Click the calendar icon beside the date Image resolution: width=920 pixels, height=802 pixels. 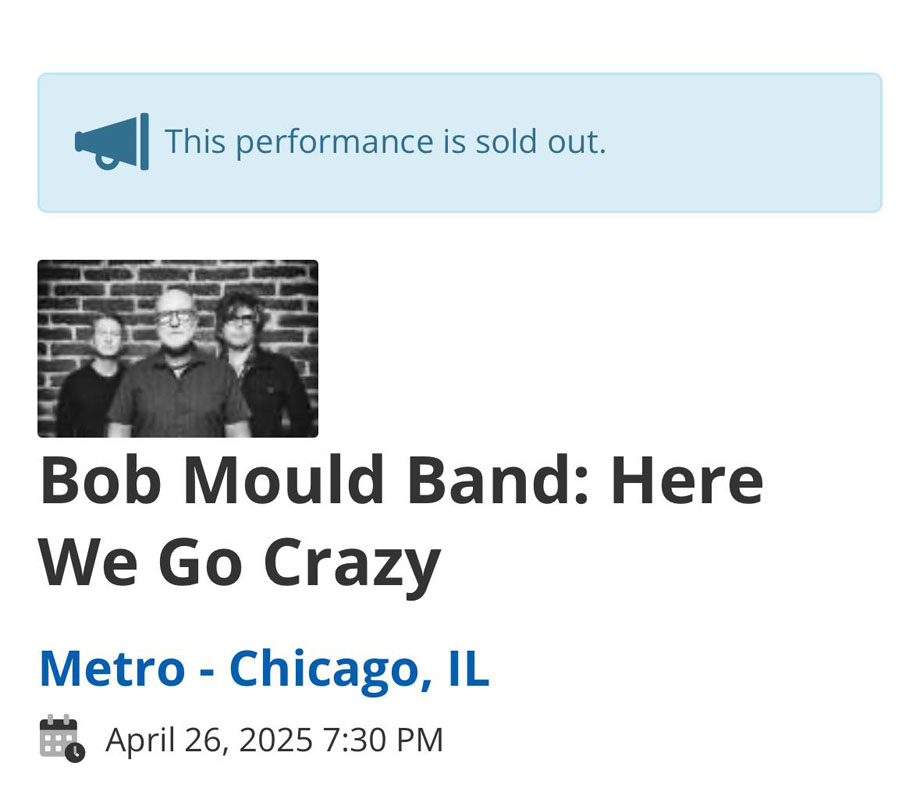[59, 736]
